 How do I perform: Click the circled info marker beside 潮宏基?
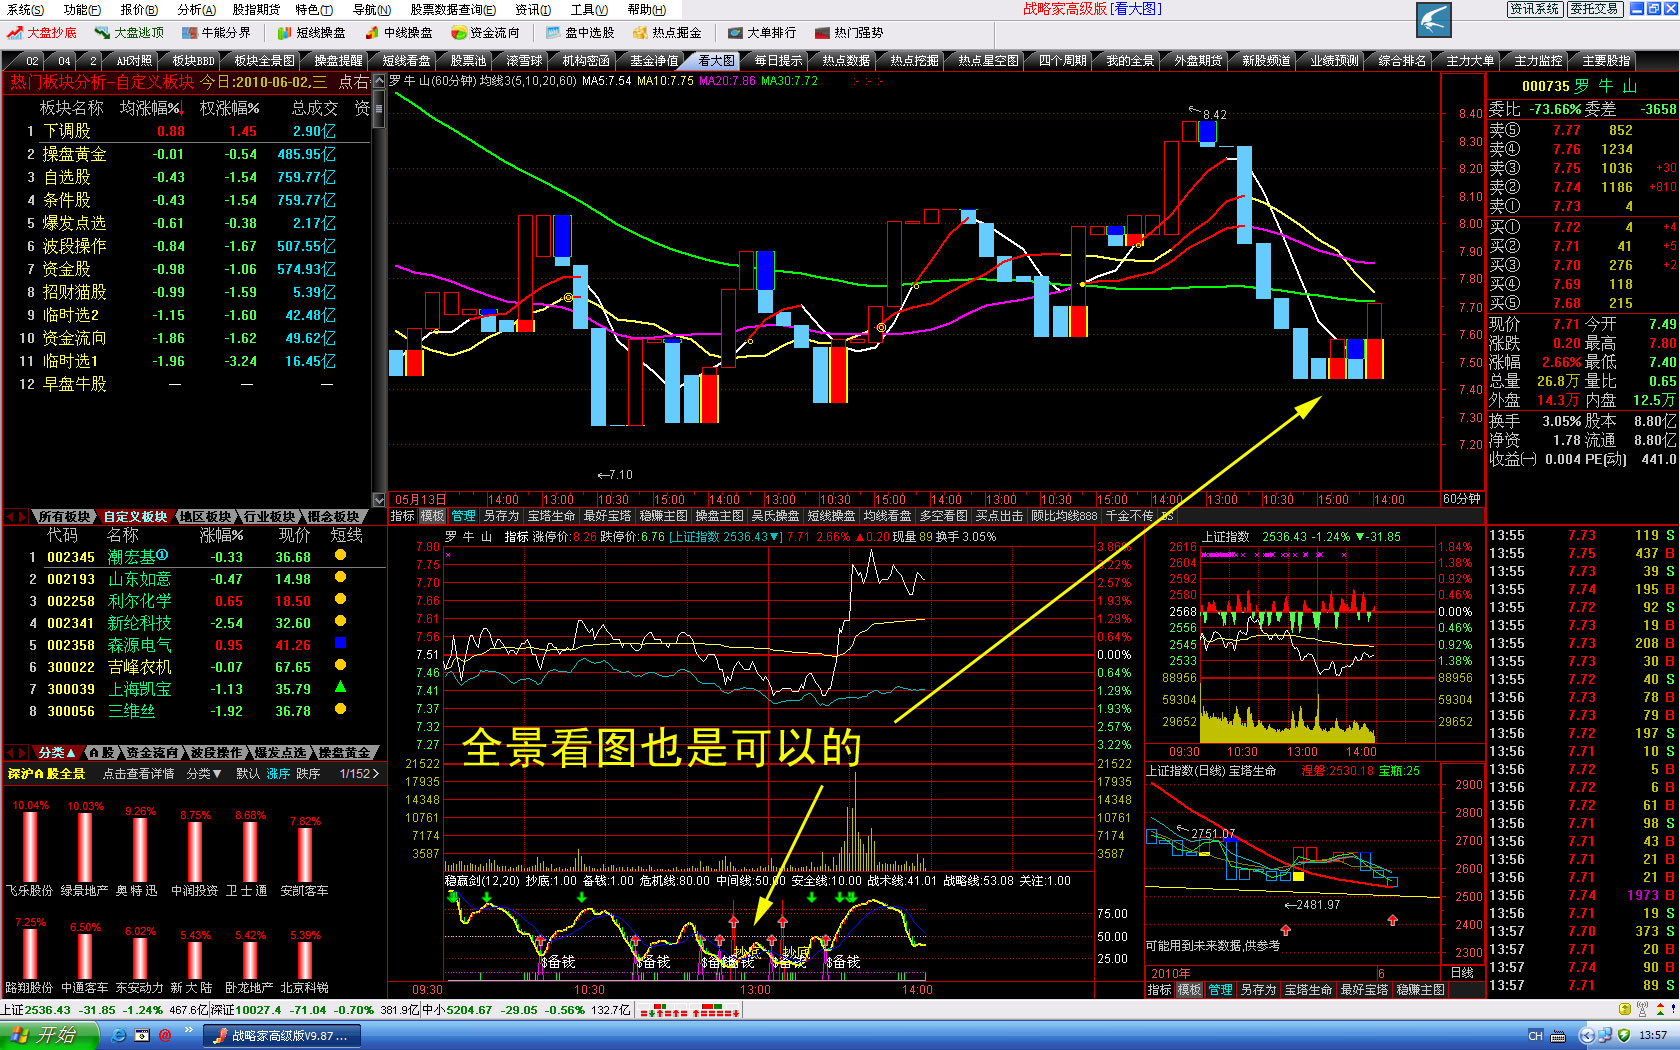coord(163,555)
